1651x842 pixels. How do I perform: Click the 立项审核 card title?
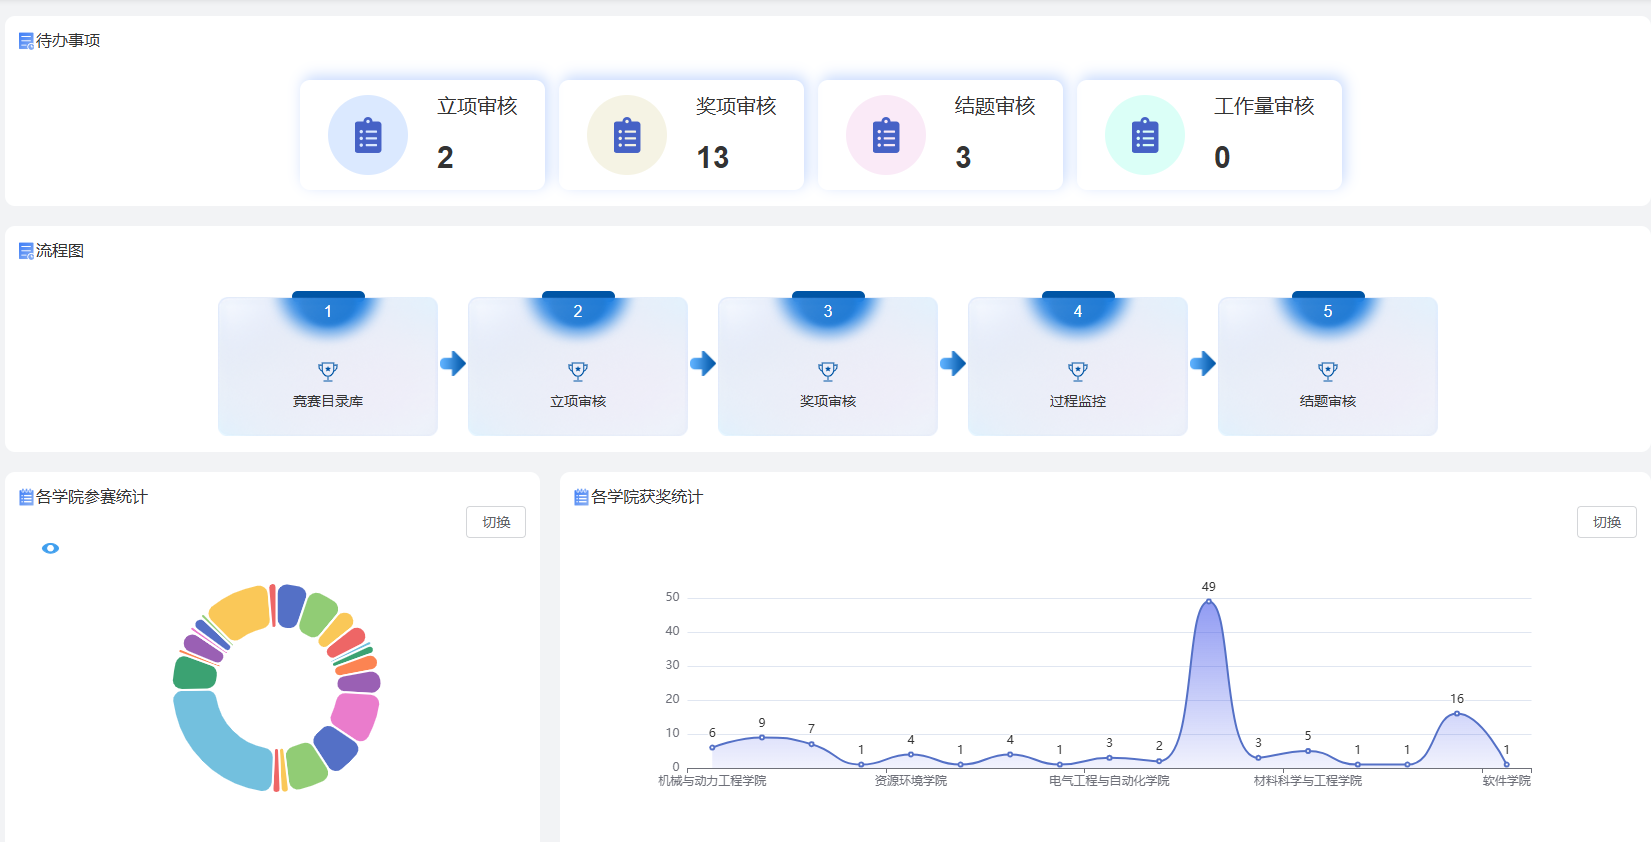click(x=477, y=106)
